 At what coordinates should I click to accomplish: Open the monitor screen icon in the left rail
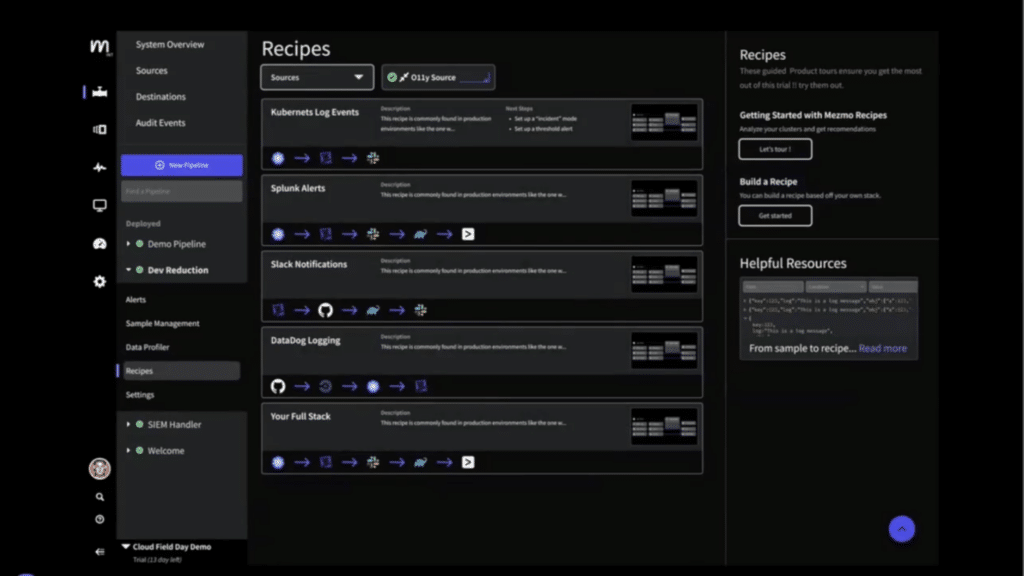99,206
